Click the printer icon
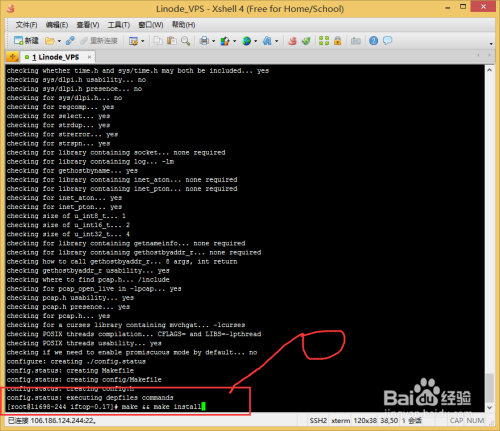500x431 pixels. 204,41
